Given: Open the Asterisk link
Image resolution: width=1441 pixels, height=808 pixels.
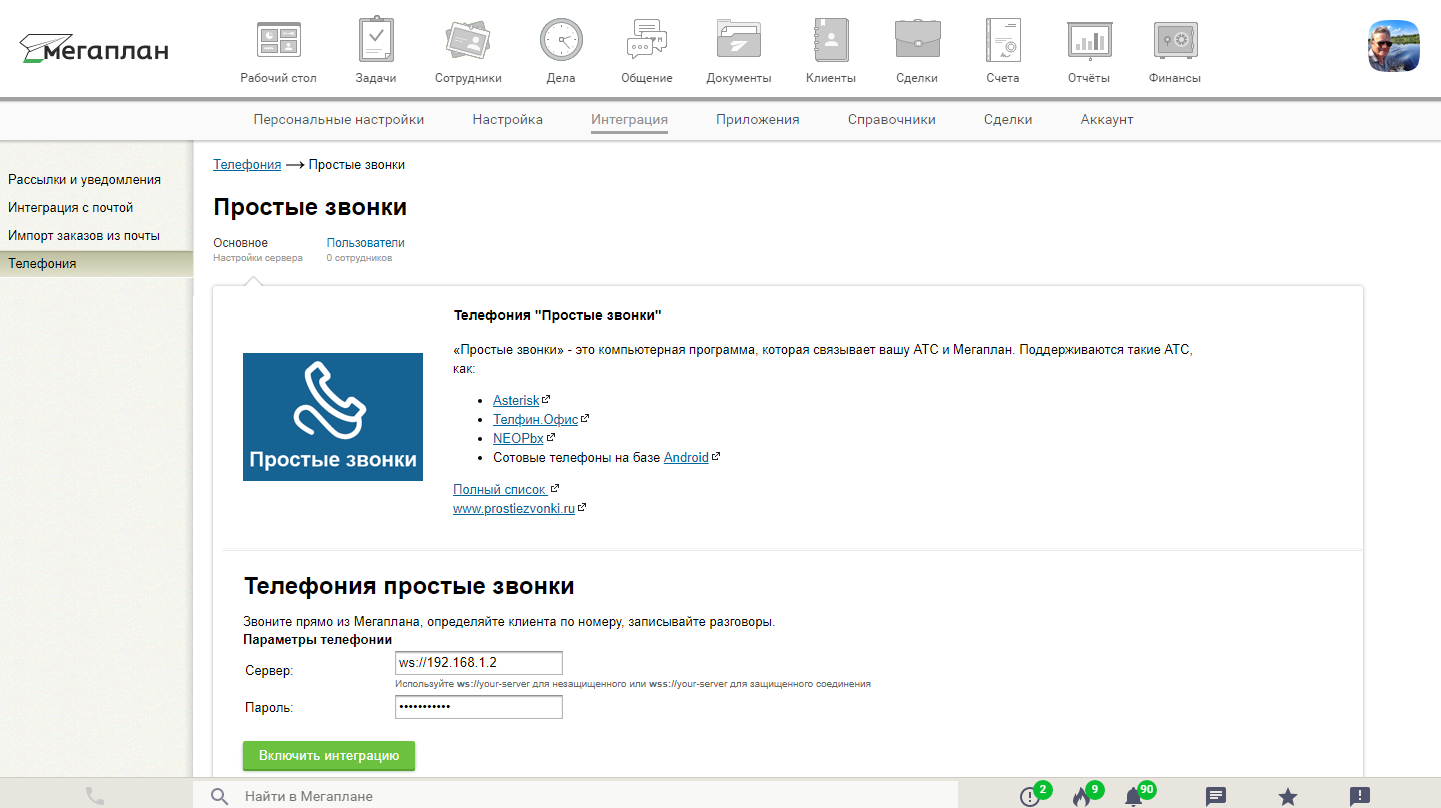Looking at the screenshot, I should tap(516, 400).
